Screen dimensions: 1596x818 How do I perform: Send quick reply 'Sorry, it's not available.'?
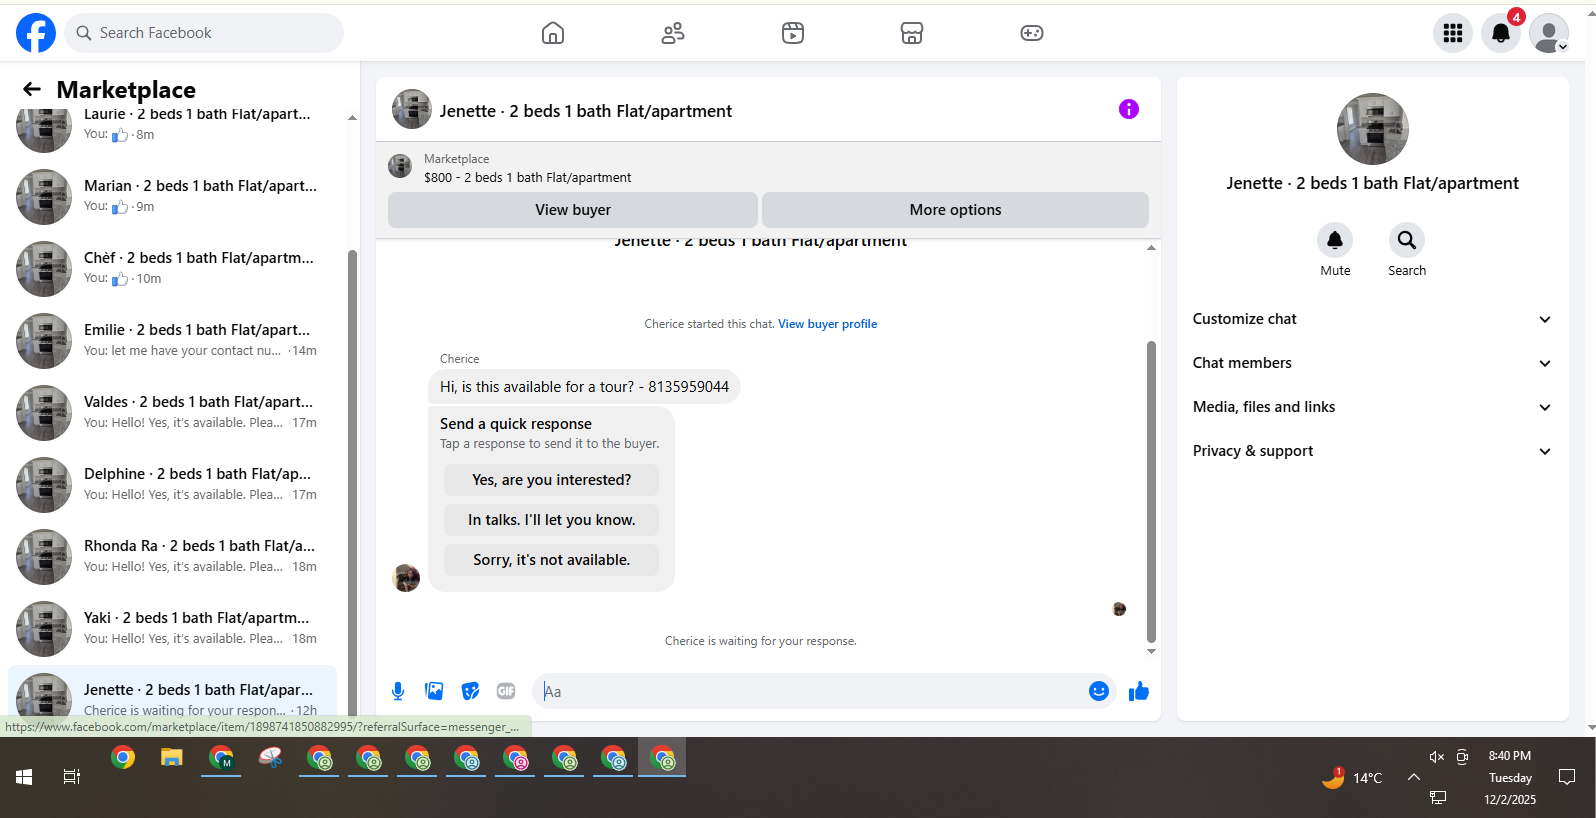(x=552, y=560)
